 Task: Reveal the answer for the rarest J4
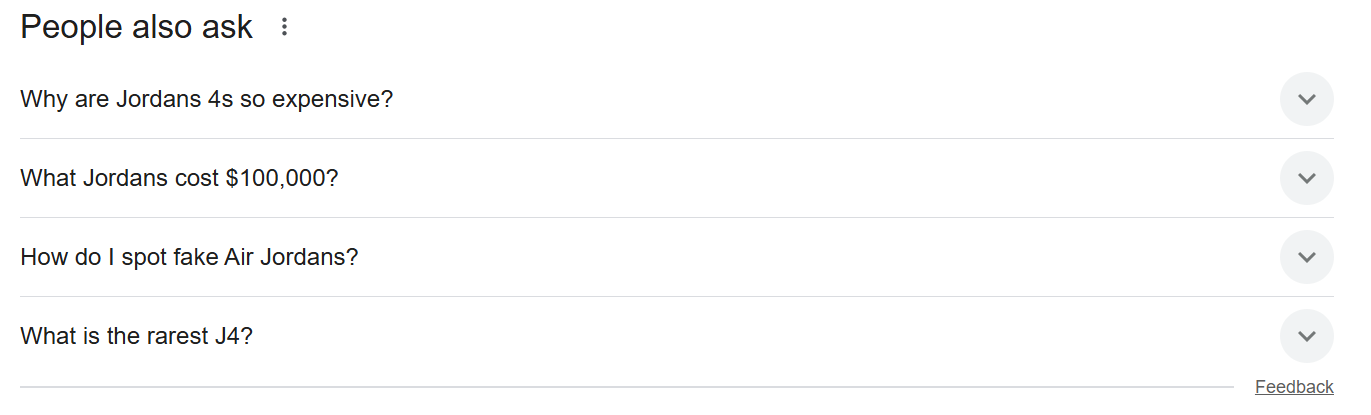137,336
